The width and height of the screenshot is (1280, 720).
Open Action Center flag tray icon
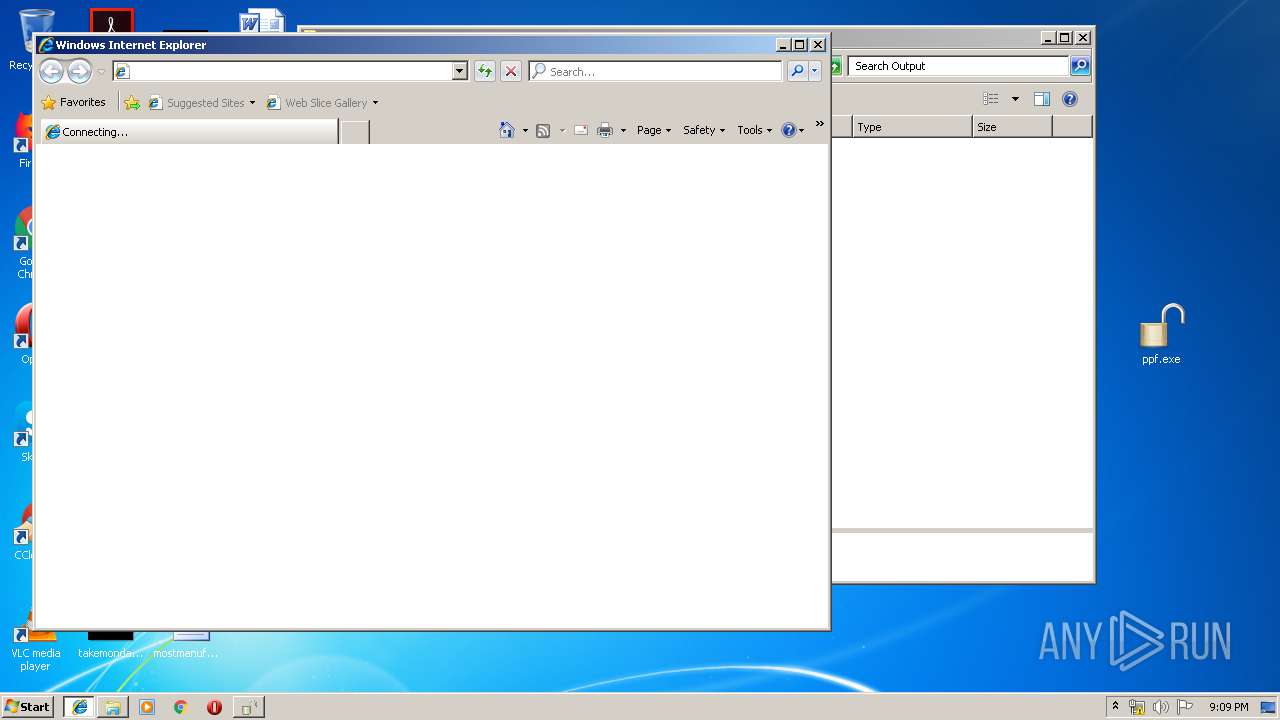tap(1185, 707)
